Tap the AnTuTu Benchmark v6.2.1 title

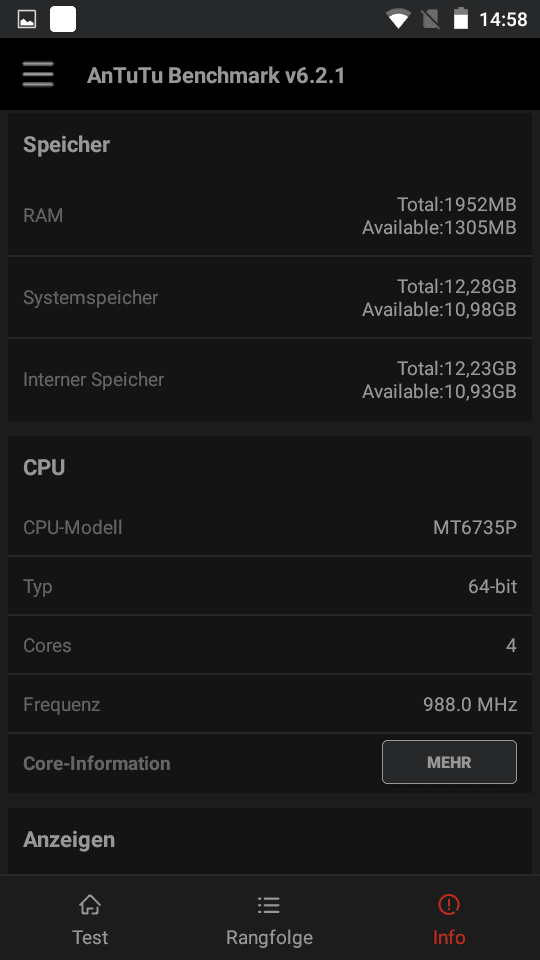point(216,75)
